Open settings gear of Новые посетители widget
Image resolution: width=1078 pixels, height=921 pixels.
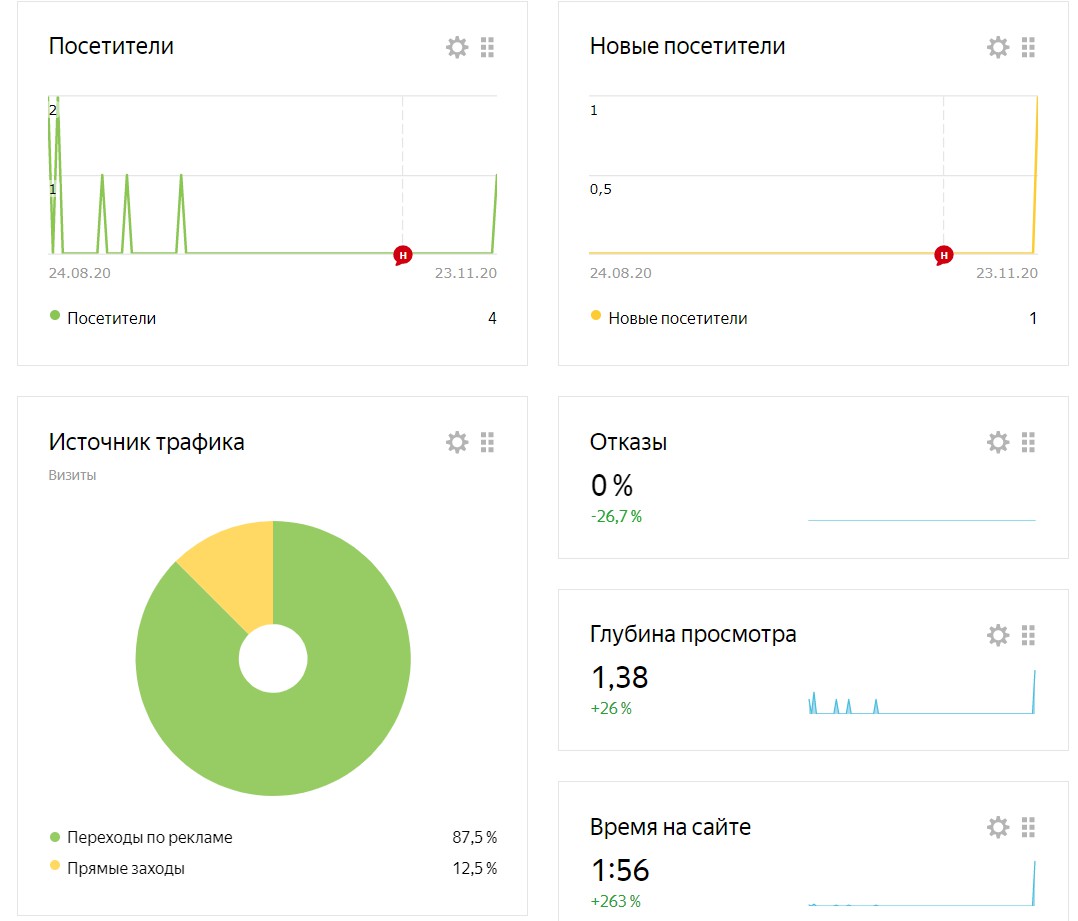pyautogui.click(x=998, y=47)
